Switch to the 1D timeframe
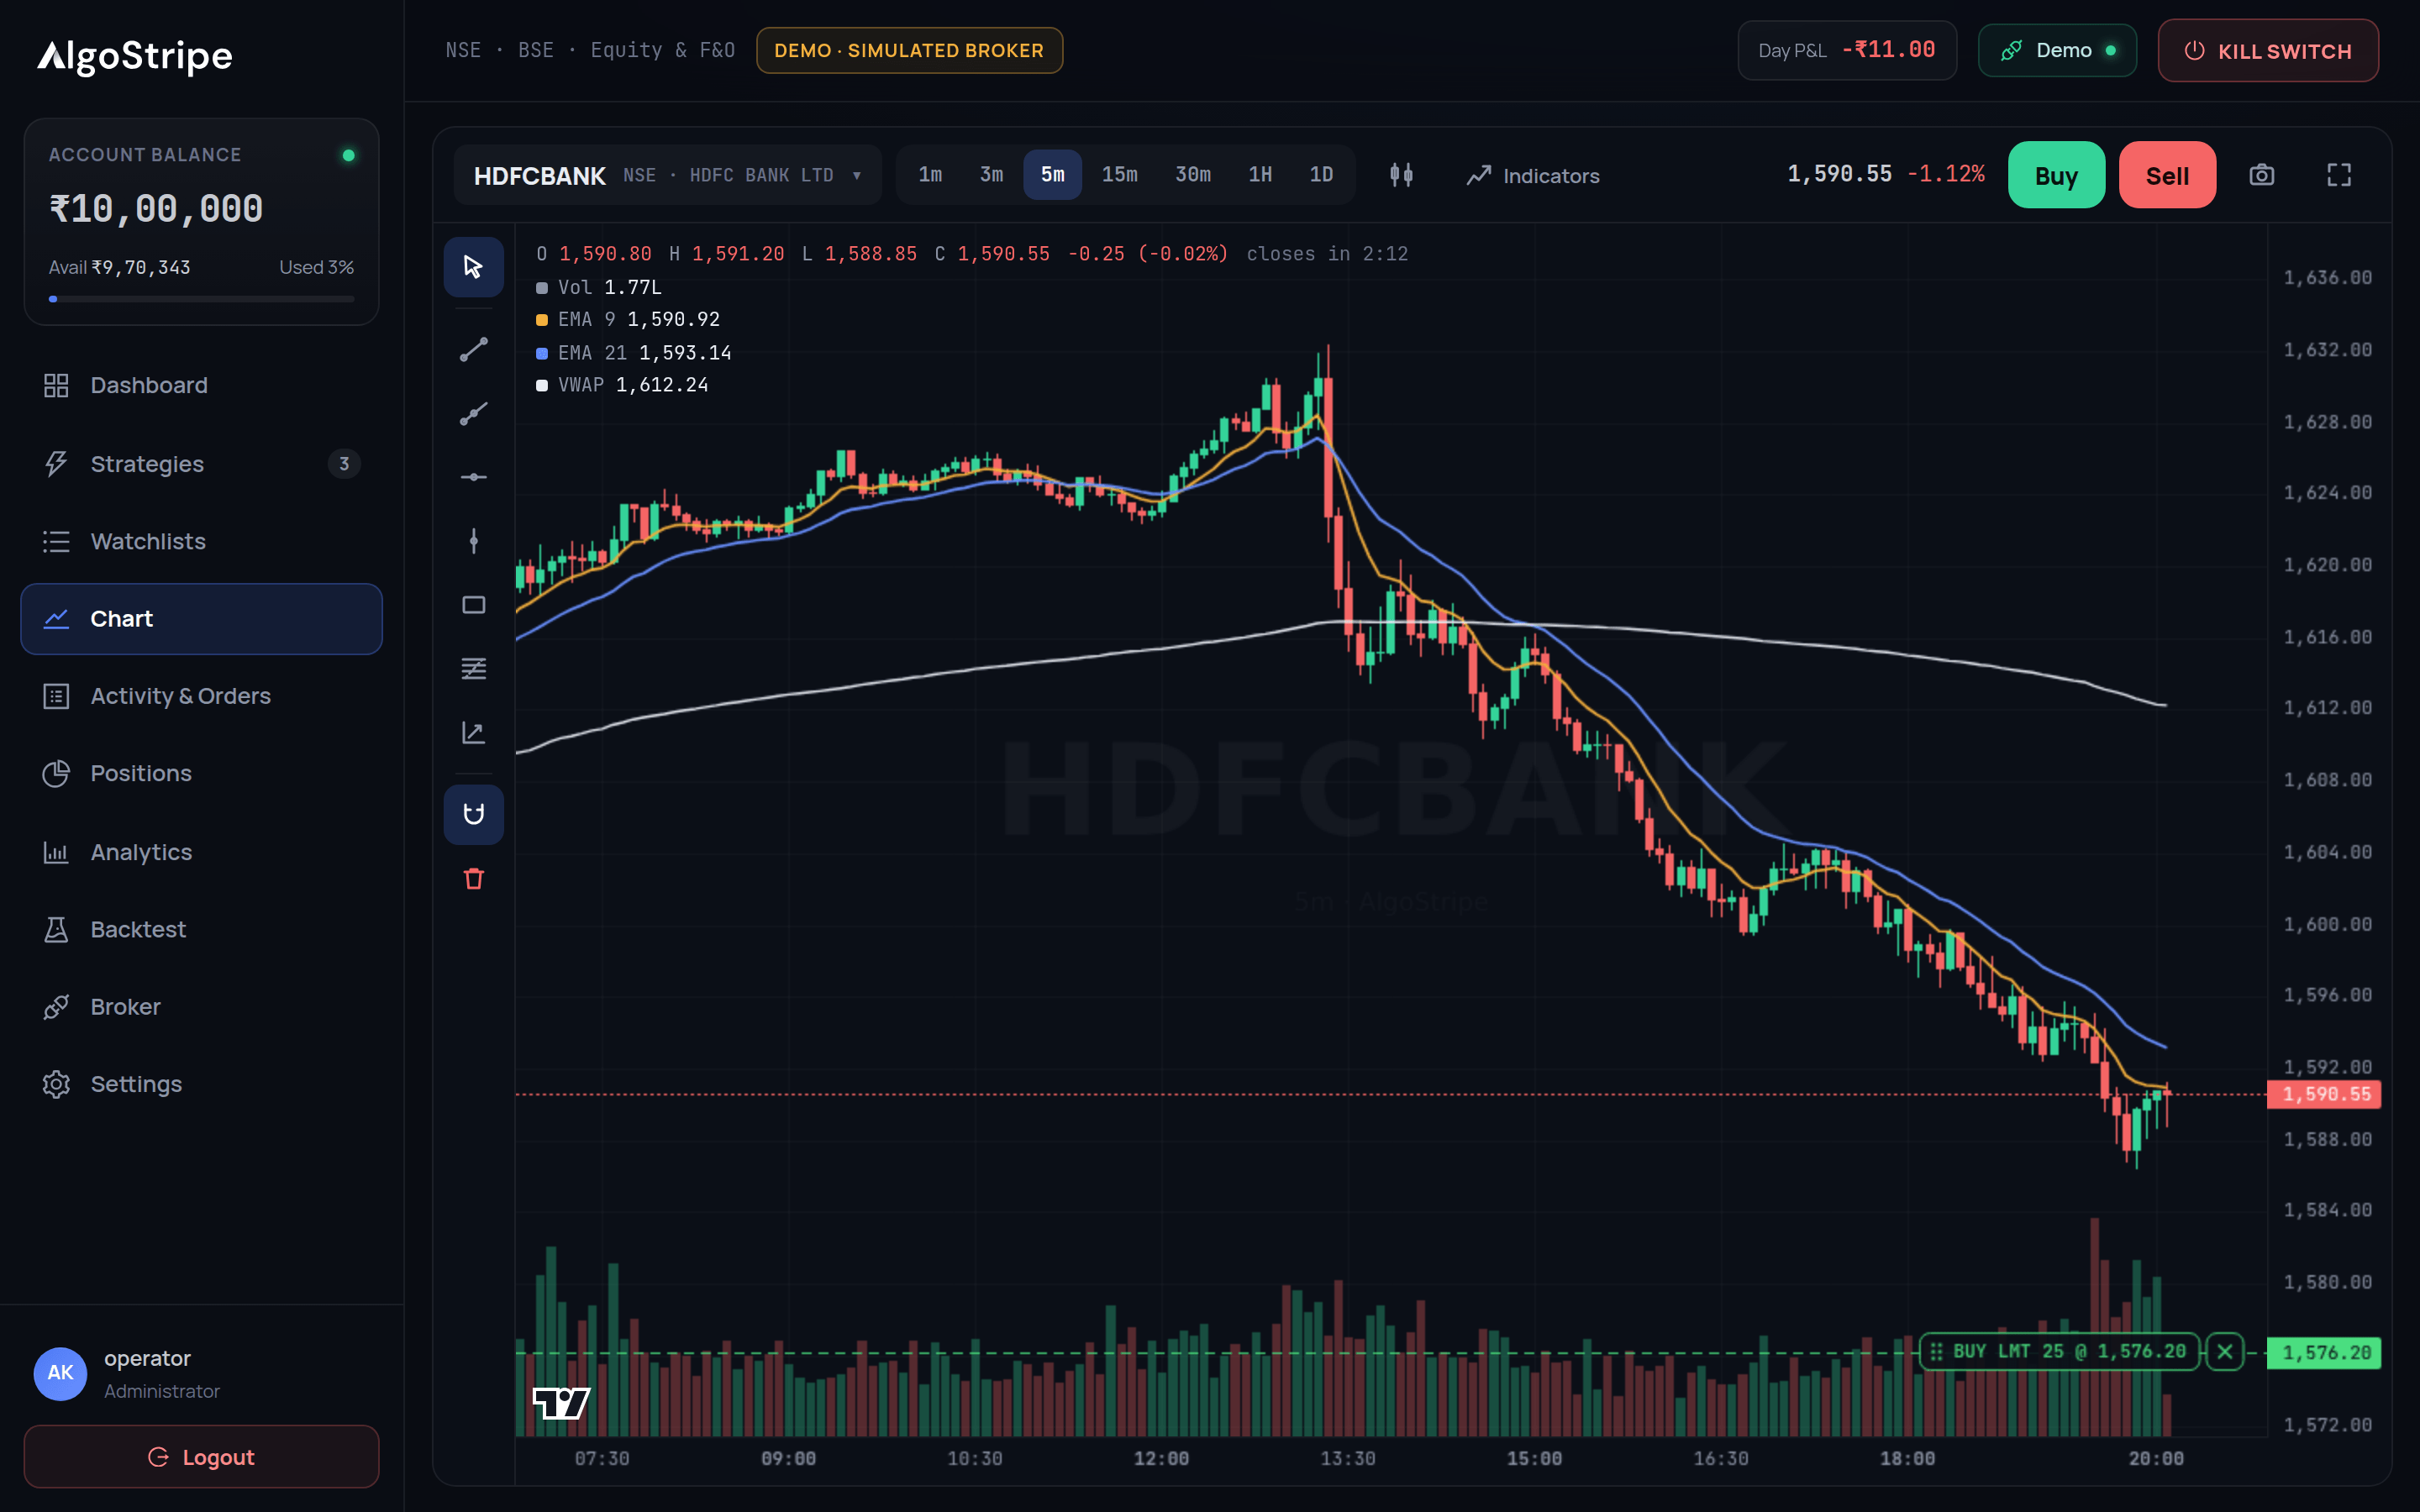Screen dimensions: 2420x1512 (x=1321, y=175)
